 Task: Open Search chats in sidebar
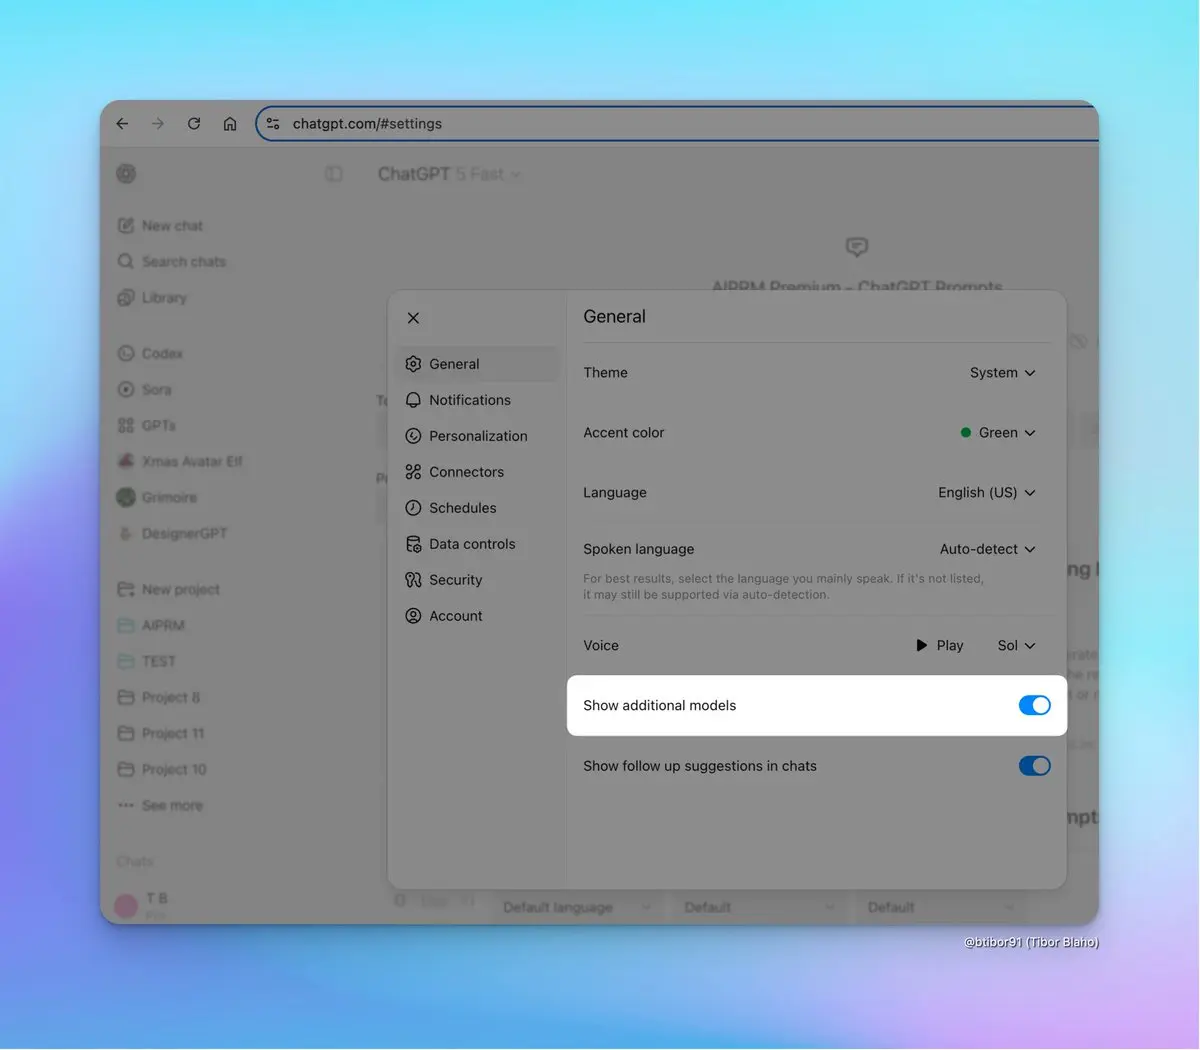pyautogui.click(x=172, y=262)
